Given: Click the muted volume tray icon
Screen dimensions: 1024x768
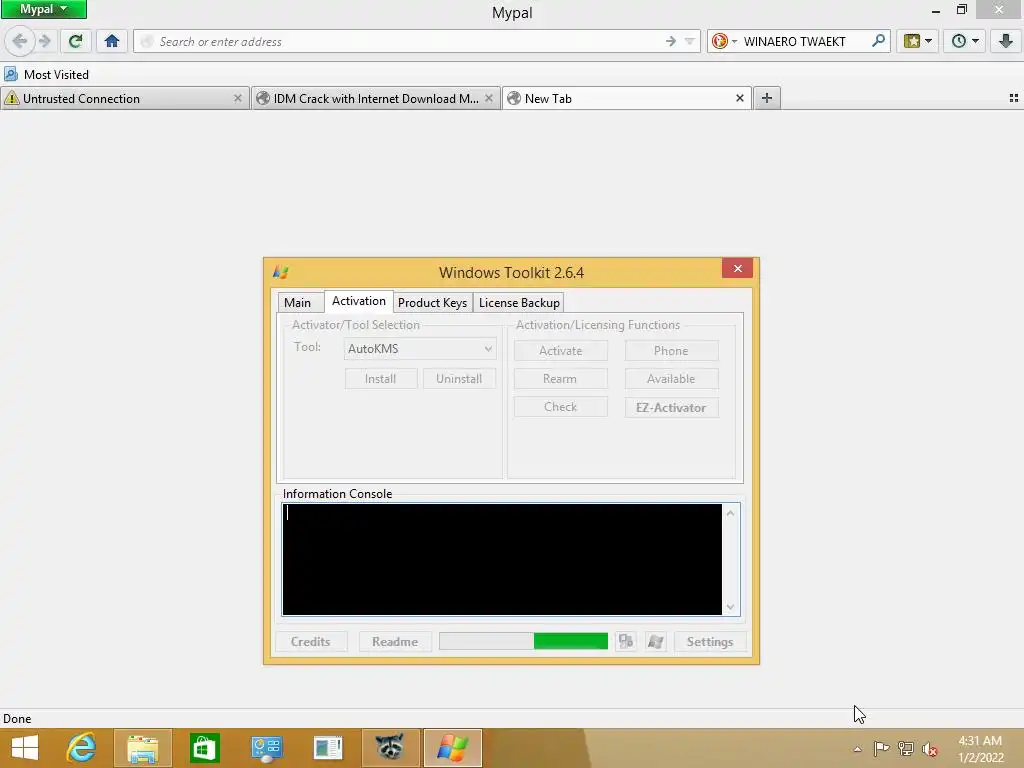Looking at the screenshot, I should coord(929,749).
